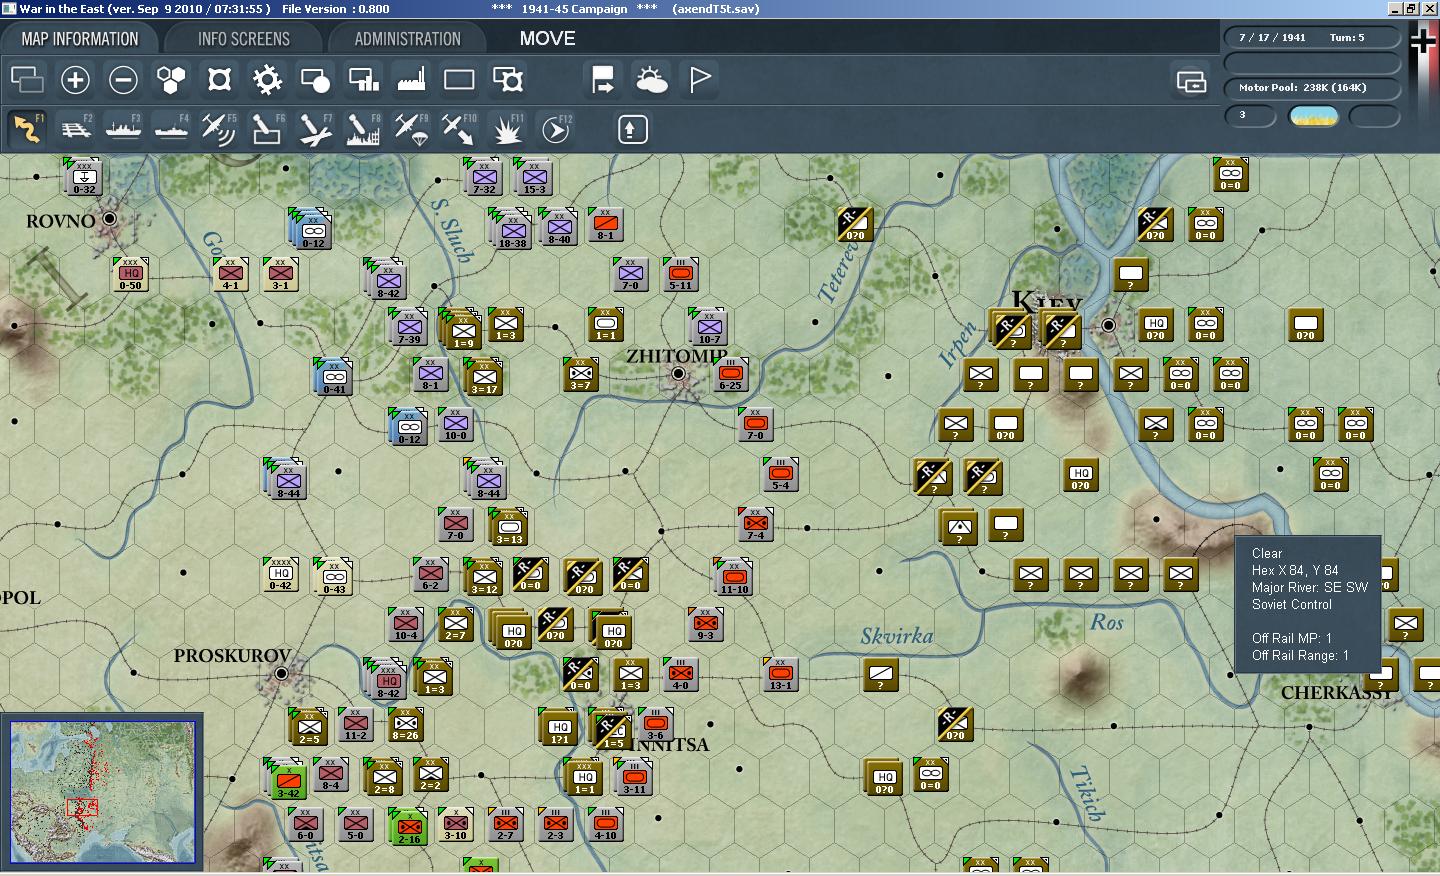The image size is (1440, 876).
Task: Click the Proskurov city marker
Action: (282, 673)
